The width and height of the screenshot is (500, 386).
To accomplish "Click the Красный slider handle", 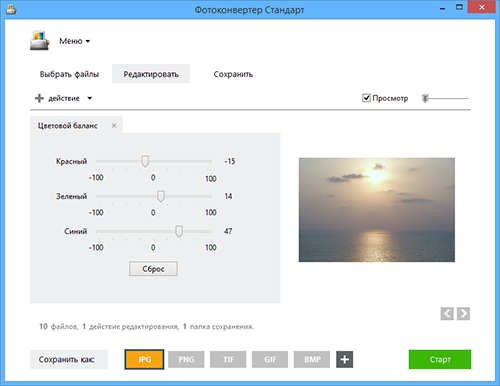I will coord(145,161).
